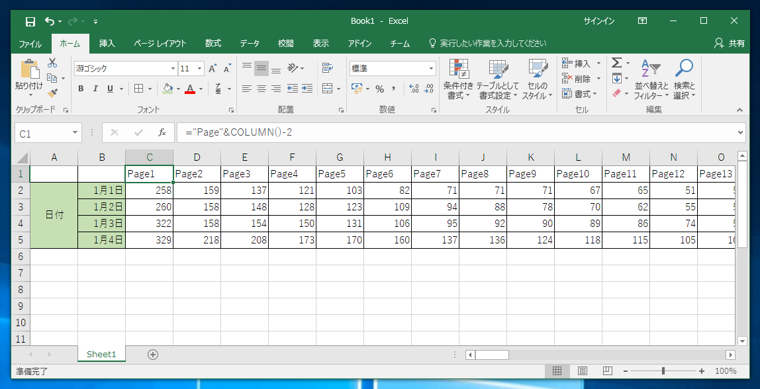Image resolution: width=760 pixels, height=389 pixels.
Task: Click the Font Color red A icon
Action: pos(190,89)
